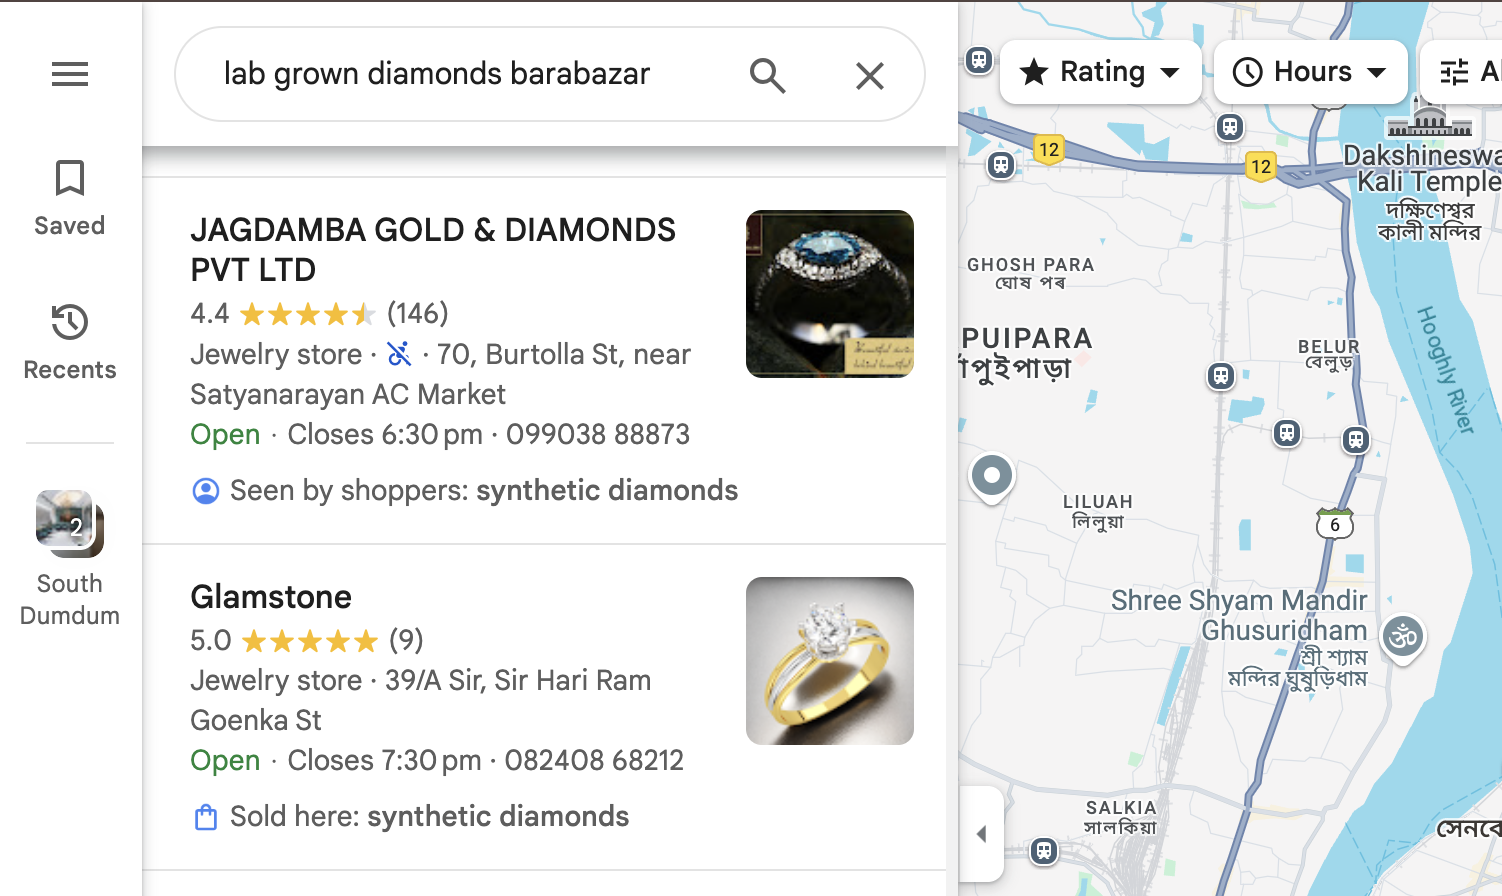Image resolution: width=1502 pixels, height=896 pixels.
Task: Open the hamburger main menu
Action: [x=70, y=74]
